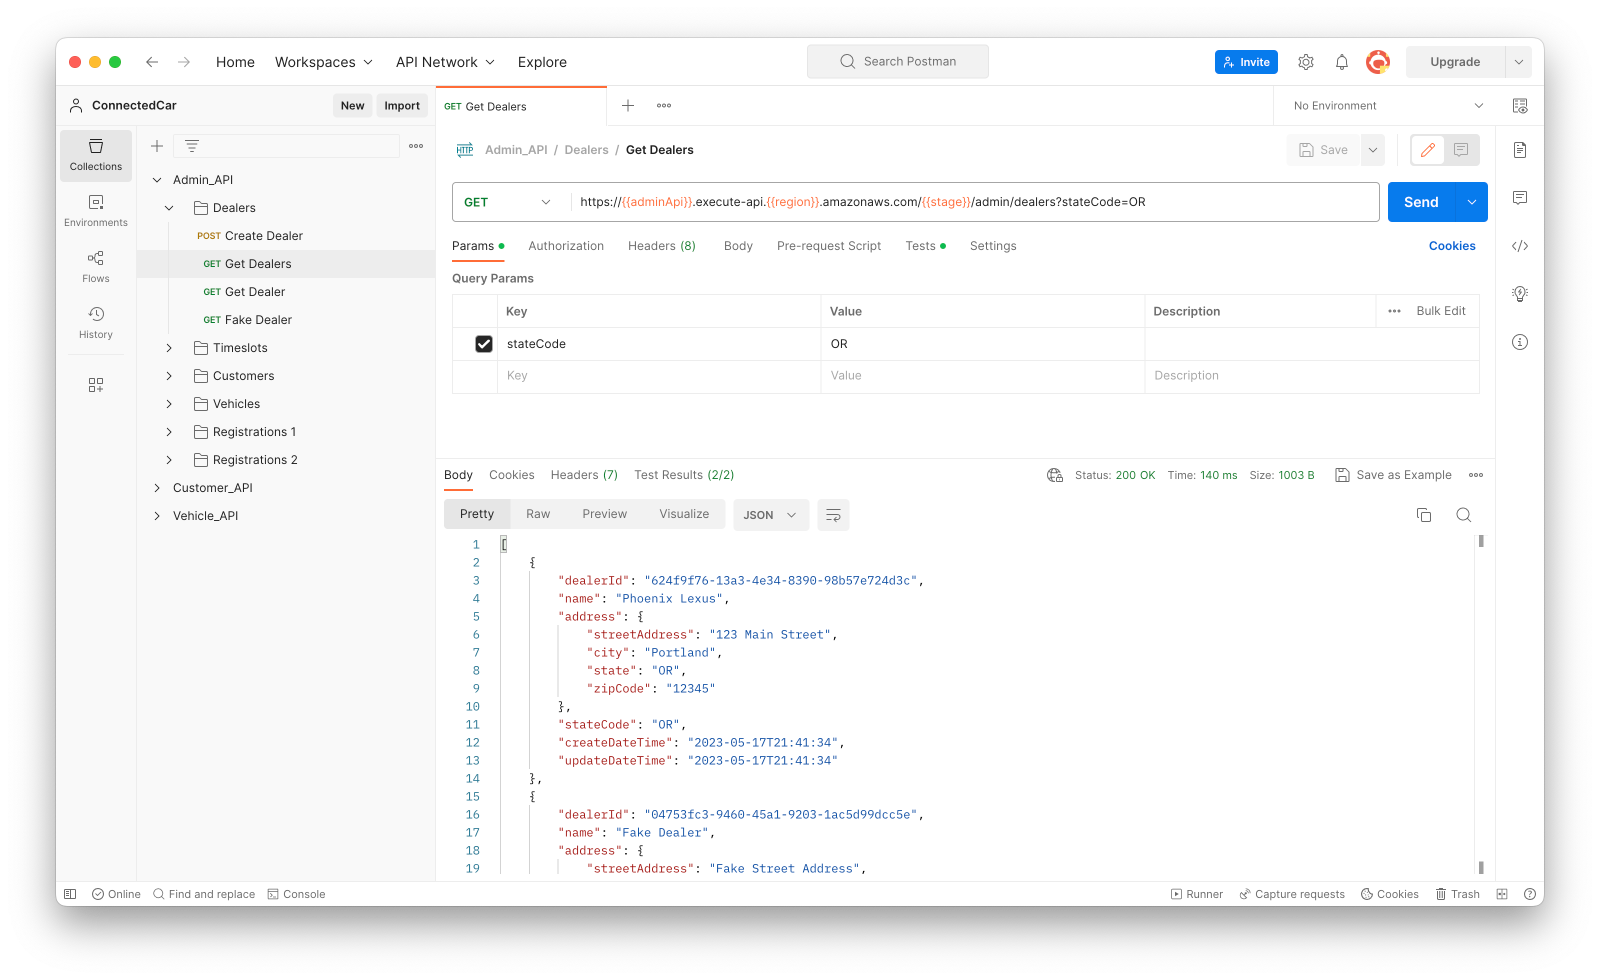Open request info icon
This screenshot has height=980, width=1600.
(1520, 342)
